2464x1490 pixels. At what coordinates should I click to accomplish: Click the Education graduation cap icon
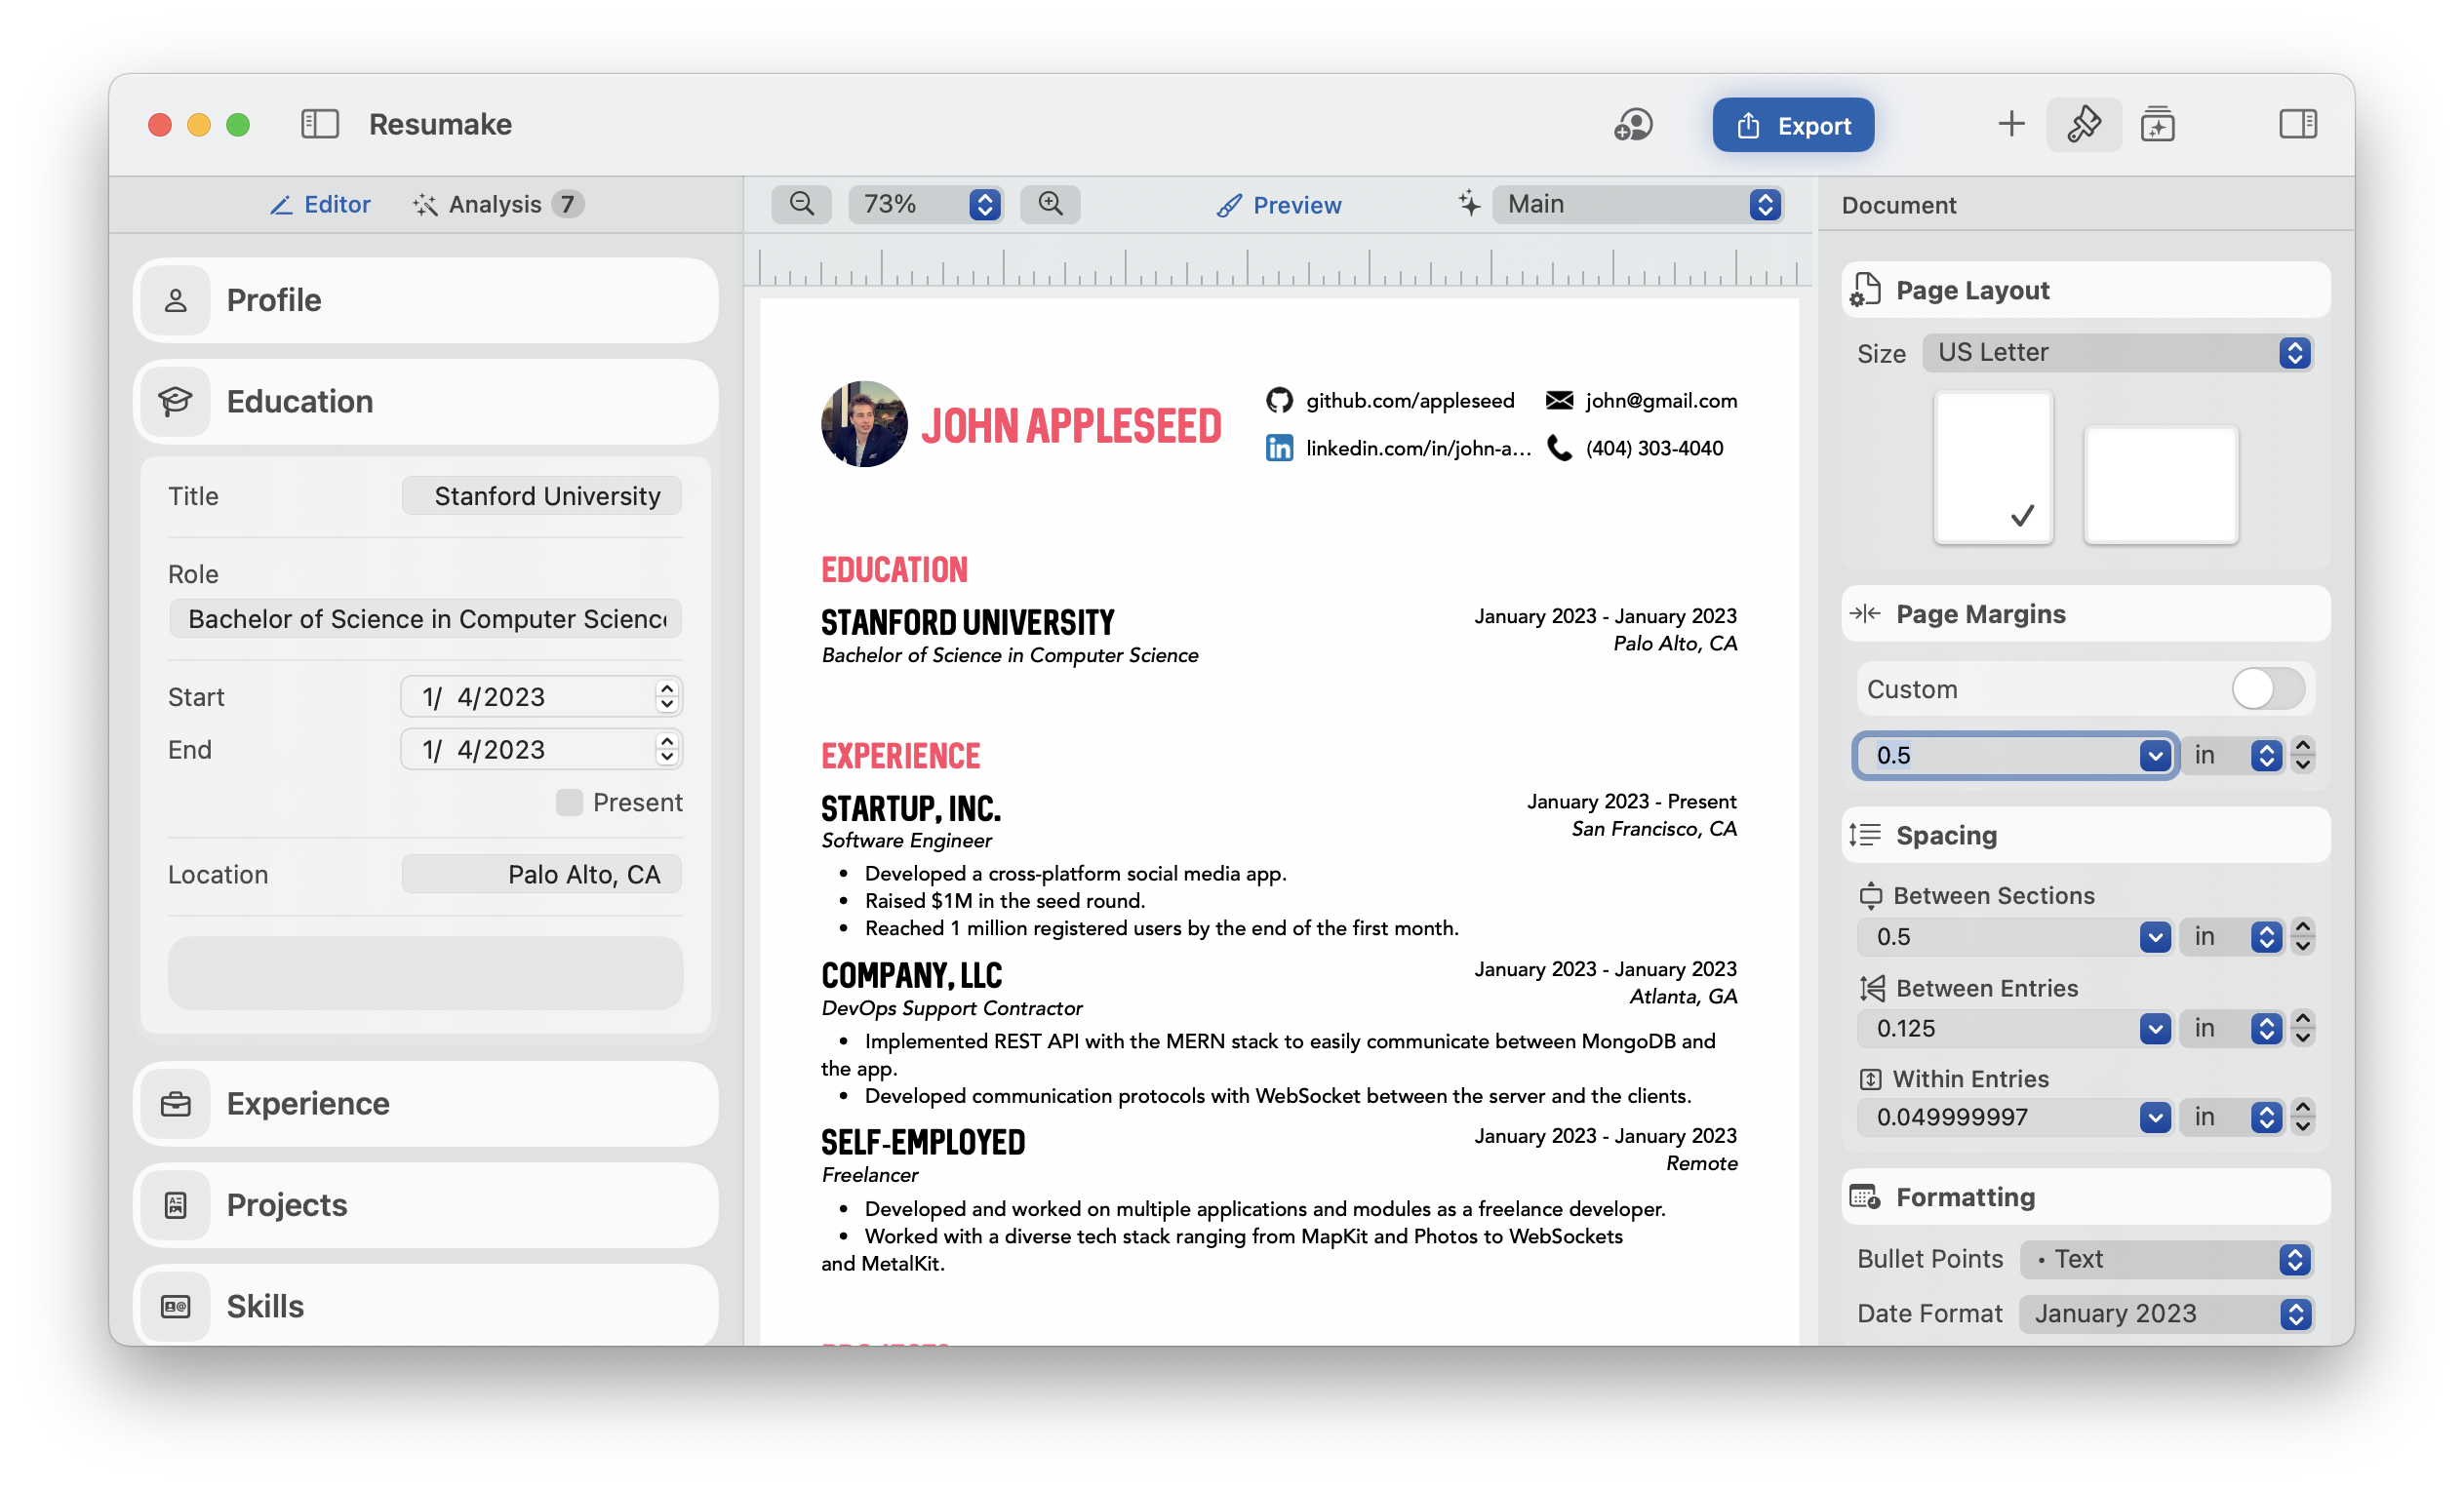pos(176,401)
